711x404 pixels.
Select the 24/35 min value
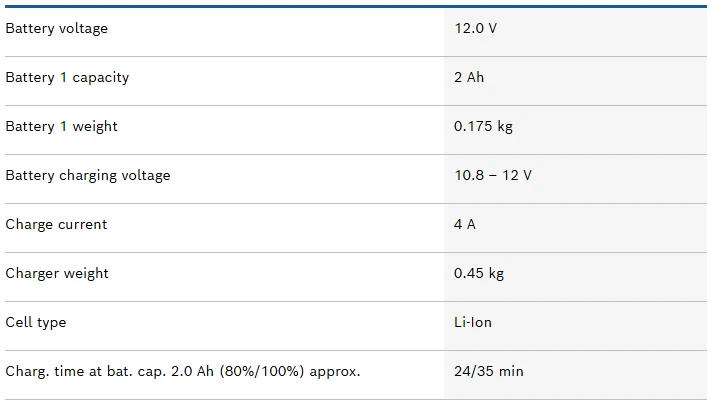click(489, 371)
